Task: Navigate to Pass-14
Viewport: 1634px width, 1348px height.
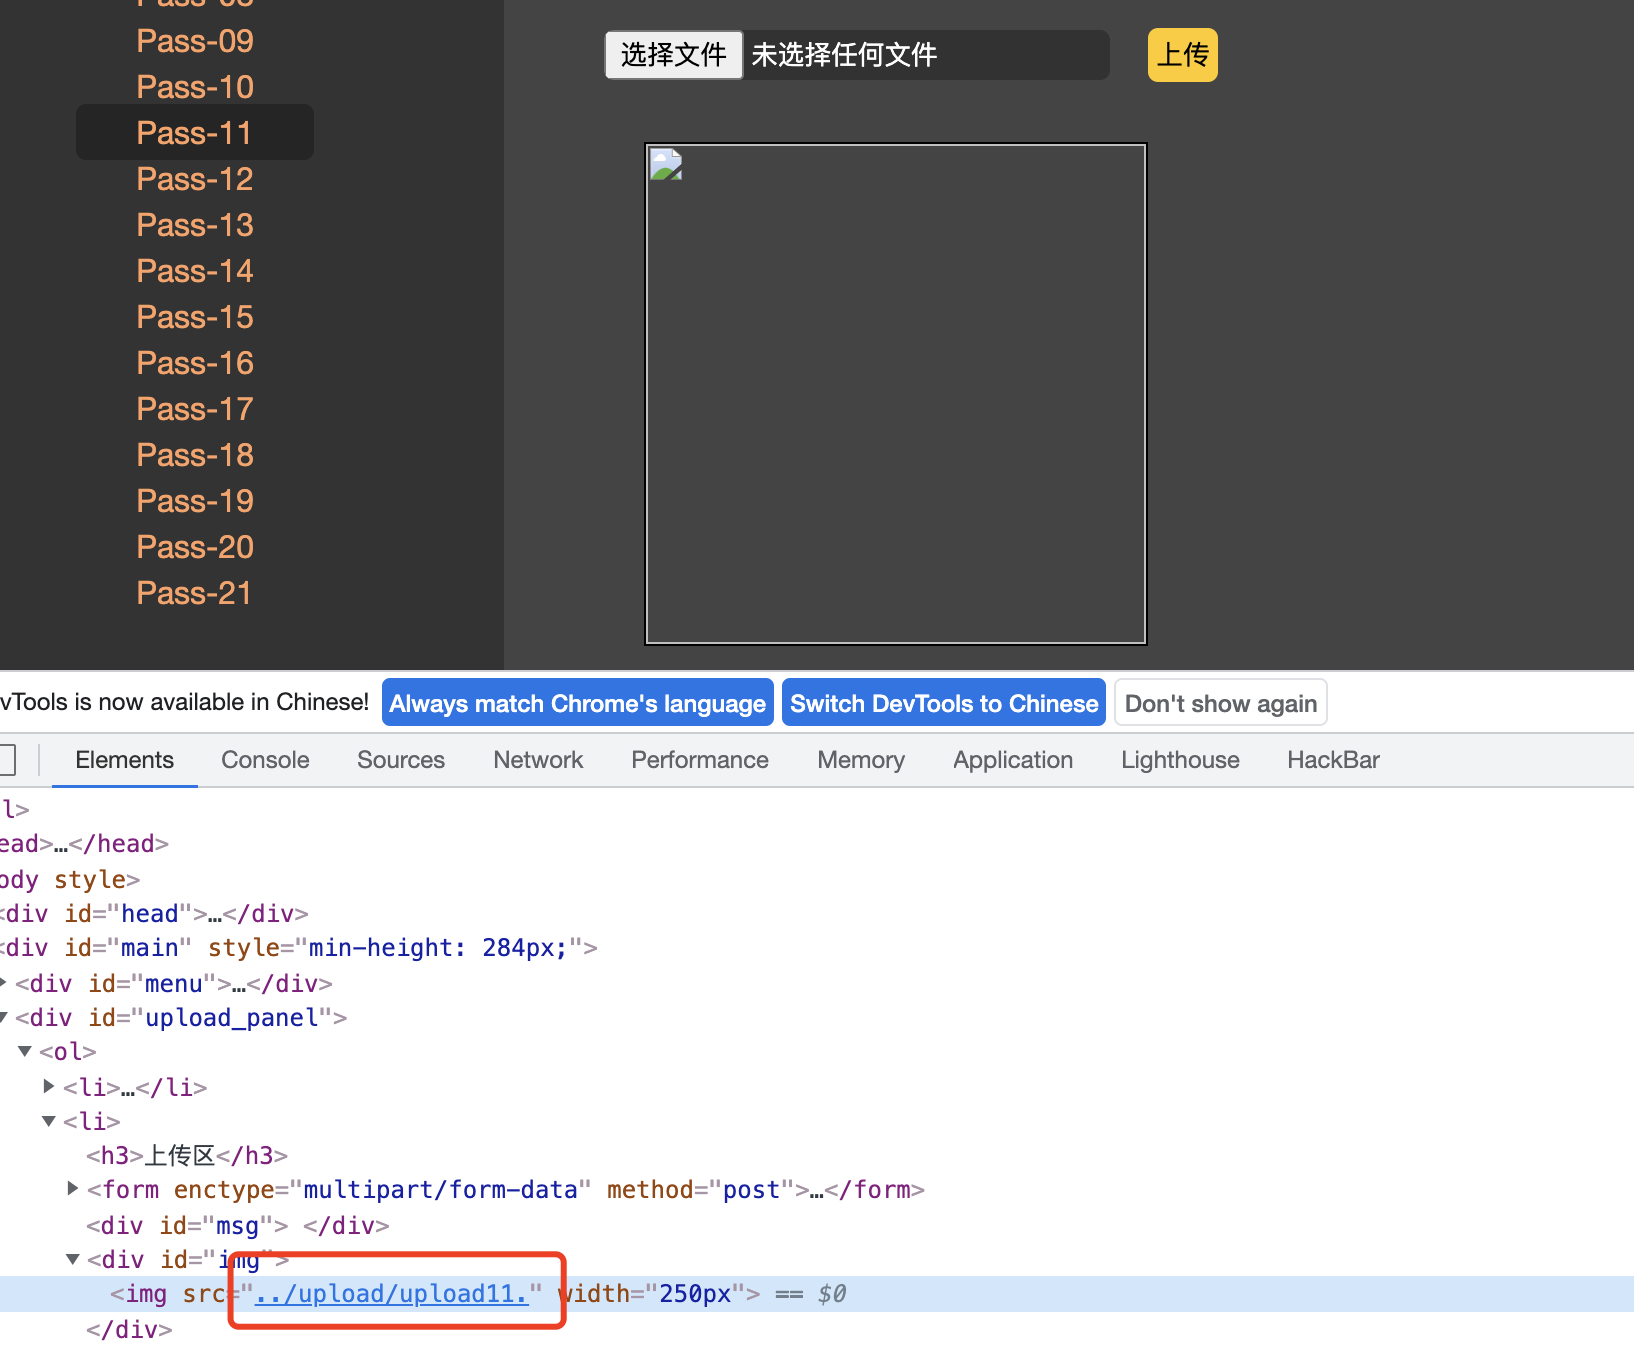Action: 195,271
